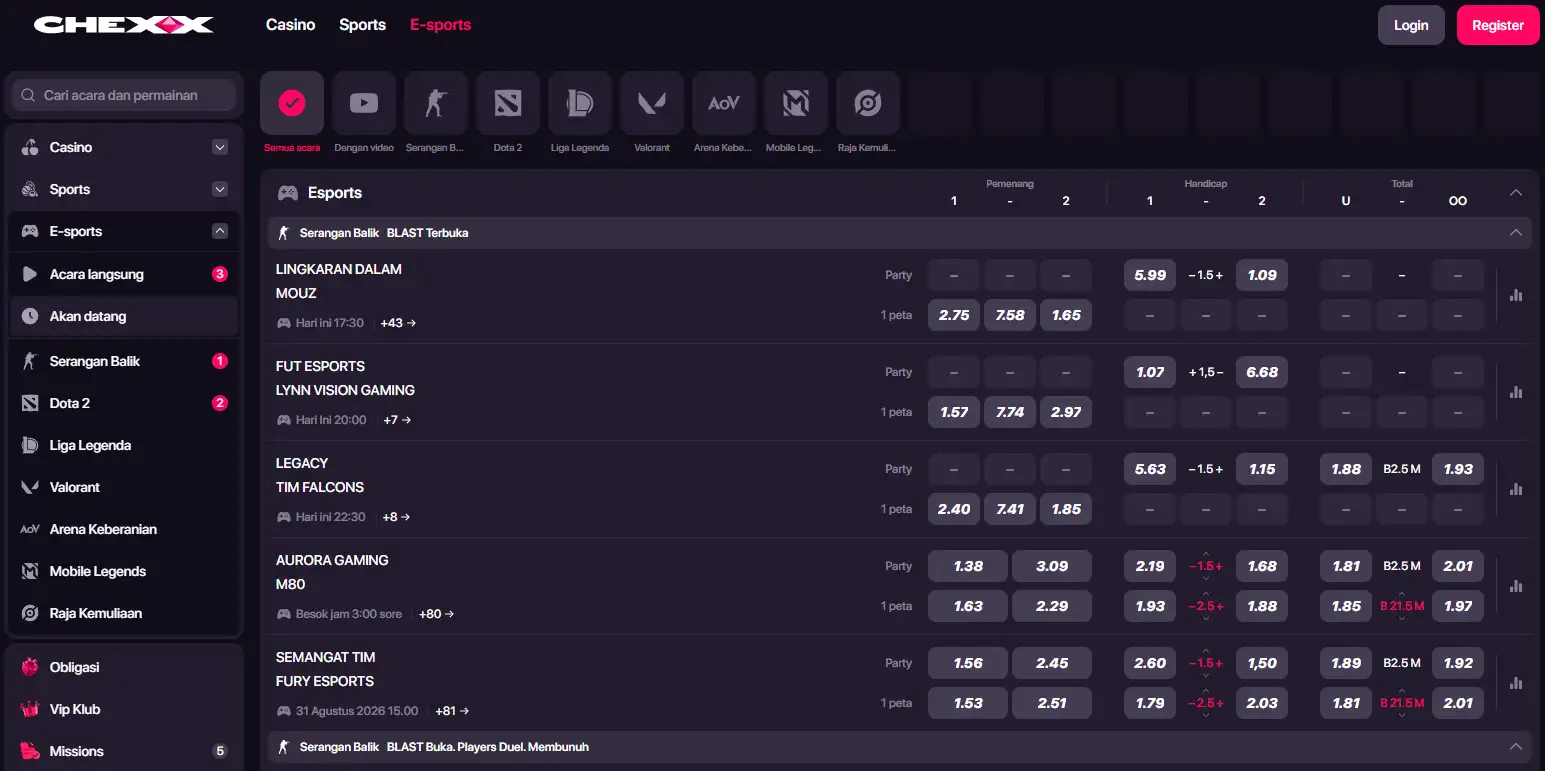The height and width of the screenshot is (771, 1545).
Task: Lower 1 peta handicap line for AURORA GAMING
Action: (1206, 619)
